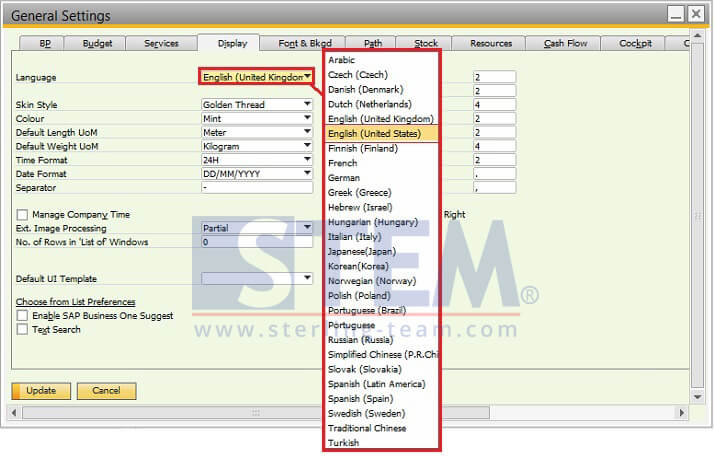The width and height of the screenshot is (714, 456).
Task: Open the Services tab
Action: 161,43
